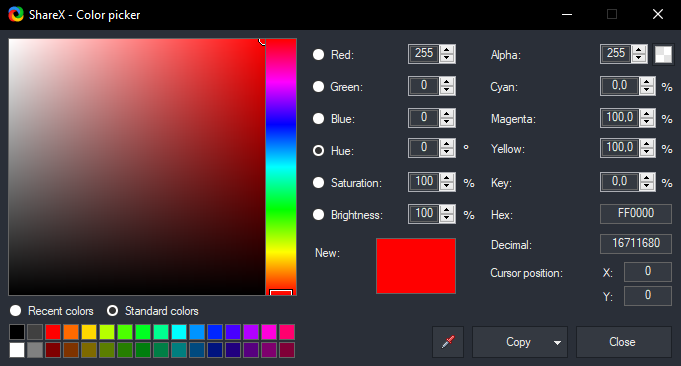Pick the pure blue standard color swatch

[x=215, y=332]
